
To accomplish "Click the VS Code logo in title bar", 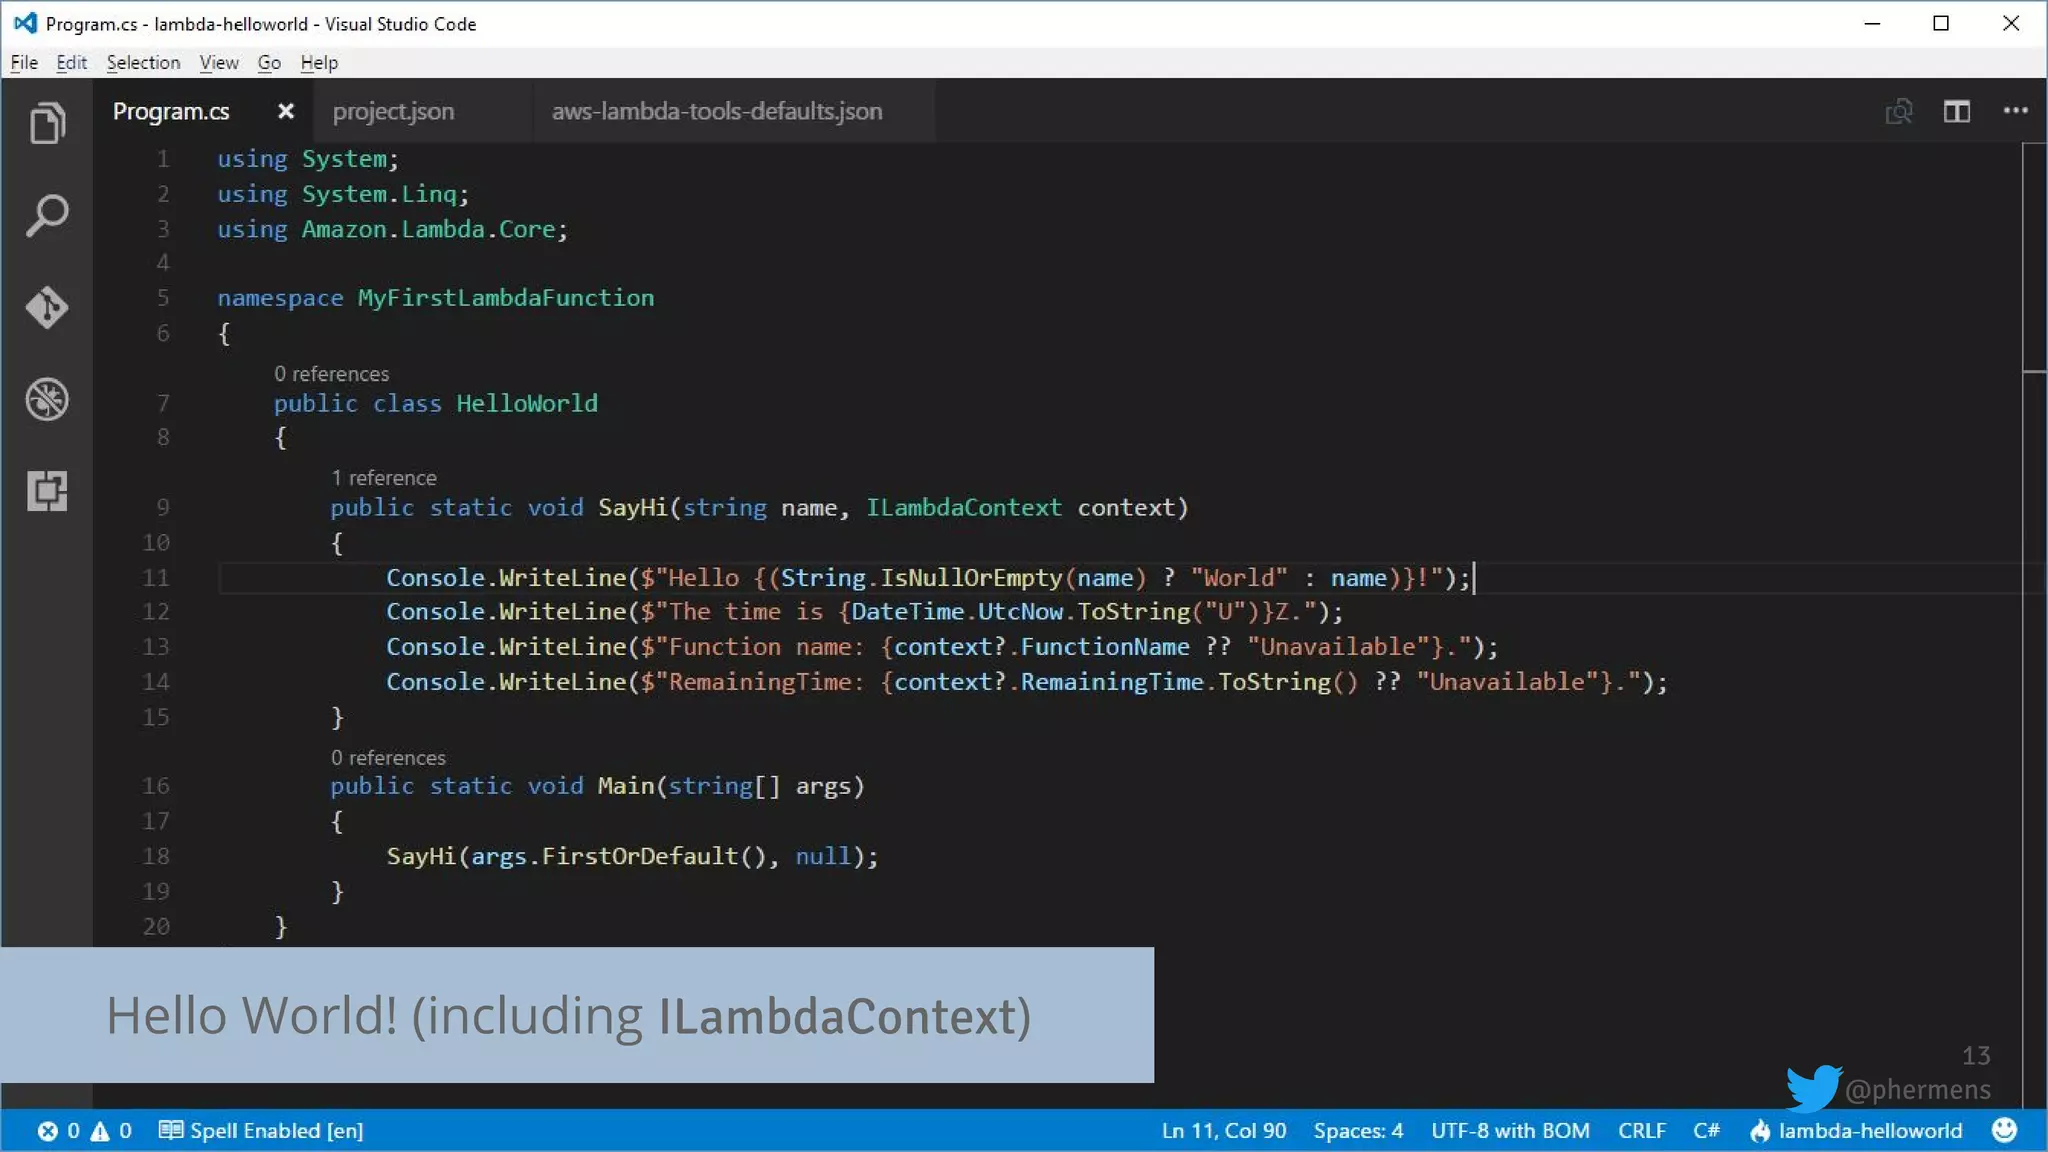I will pyautogui.click(x=25, y=23).
